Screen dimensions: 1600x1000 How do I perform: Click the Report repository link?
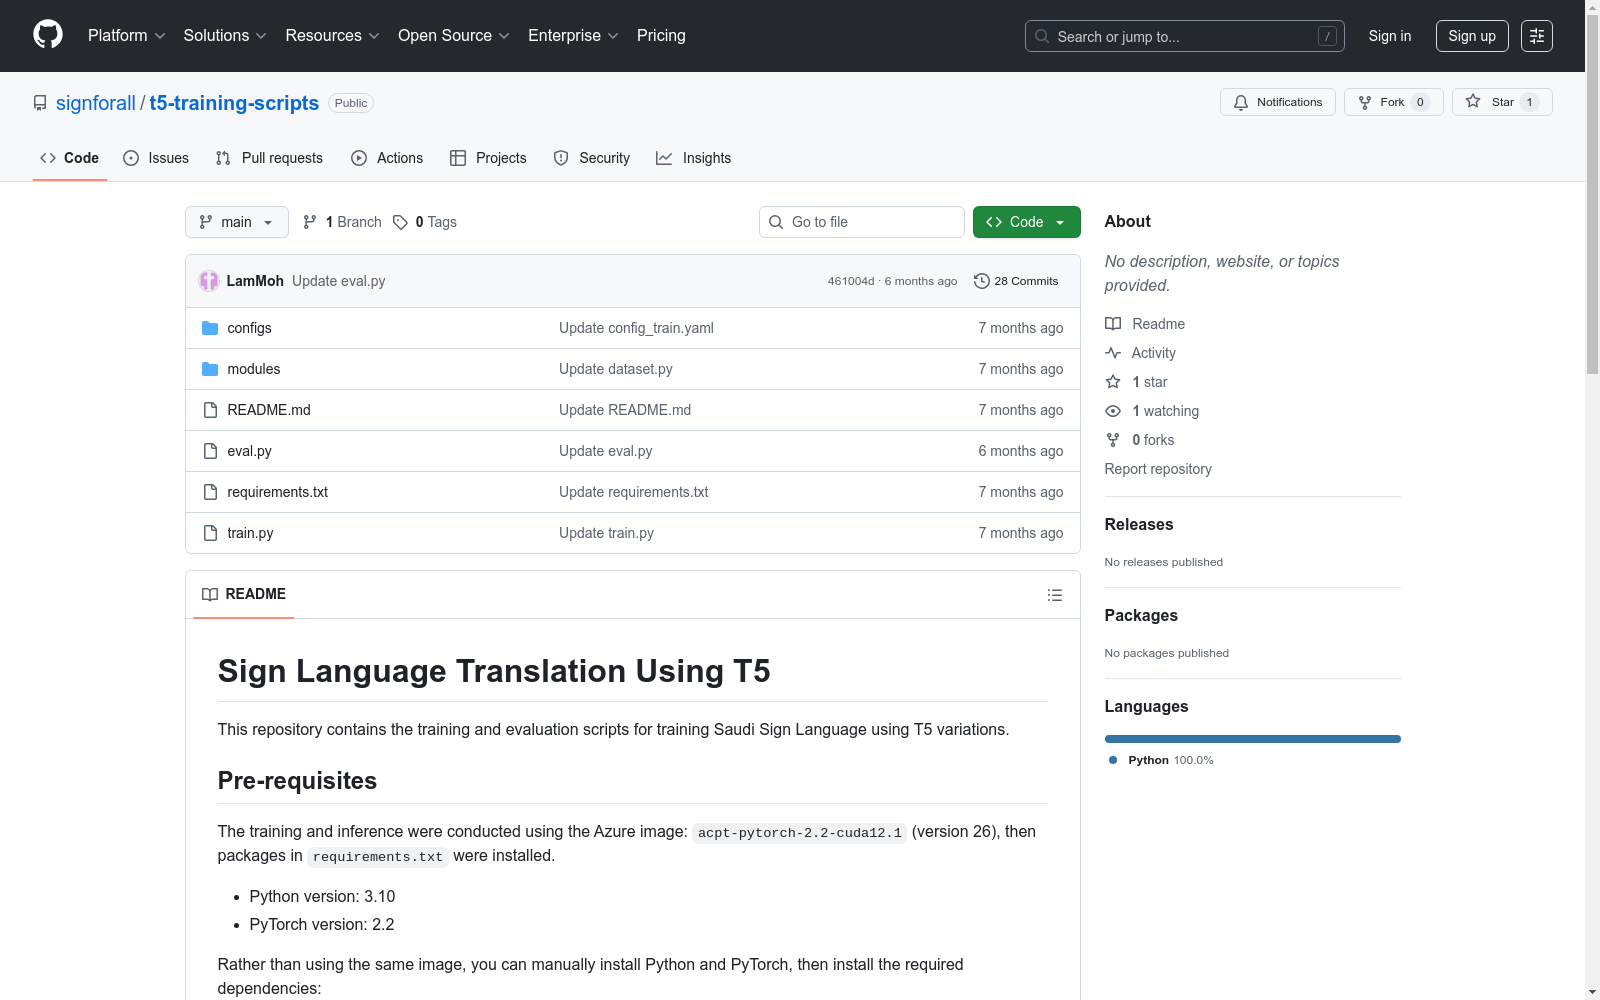pyautogui.click(x=1158, y=469)
